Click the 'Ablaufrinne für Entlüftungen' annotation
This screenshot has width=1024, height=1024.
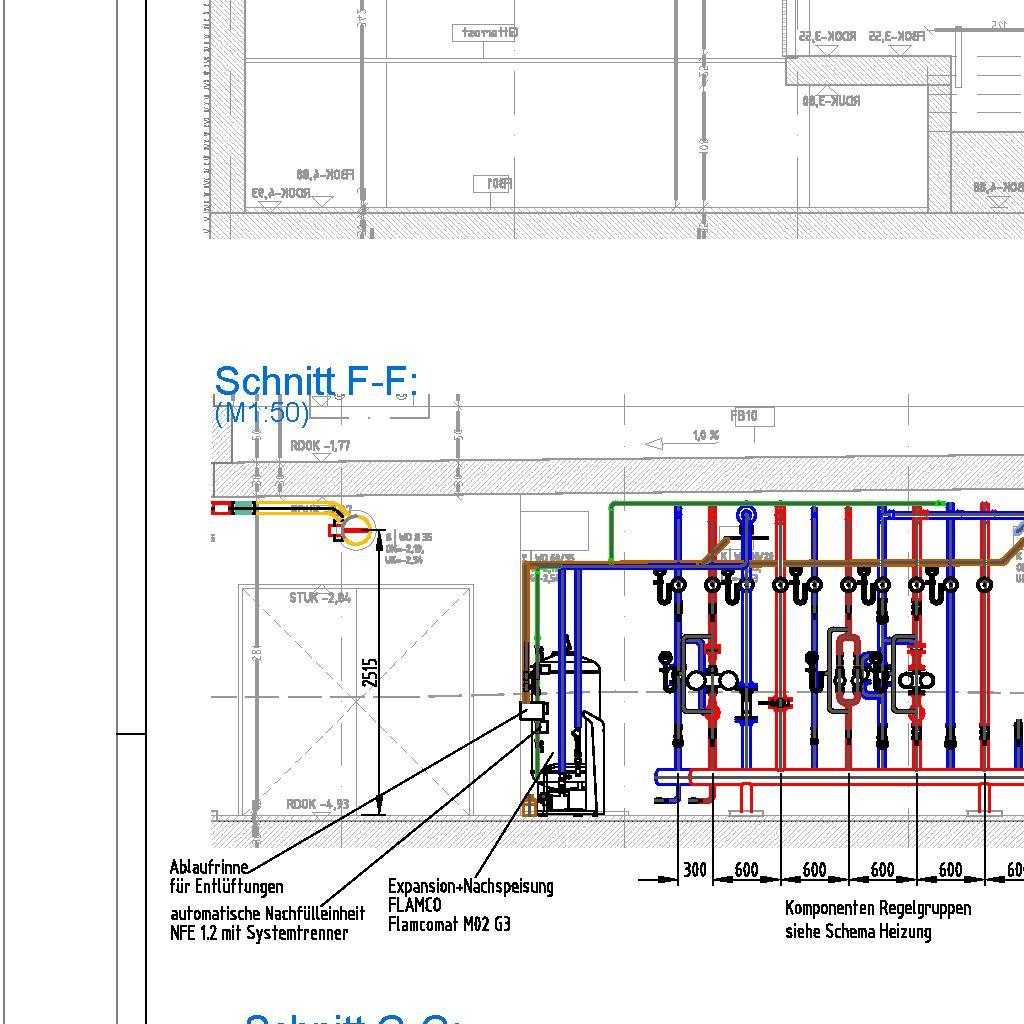(227, 877)
